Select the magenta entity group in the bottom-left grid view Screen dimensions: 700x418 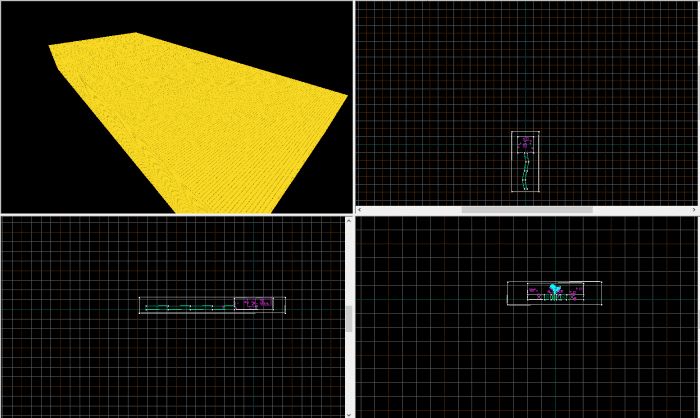pyautogui.click(x=254, y=303)
